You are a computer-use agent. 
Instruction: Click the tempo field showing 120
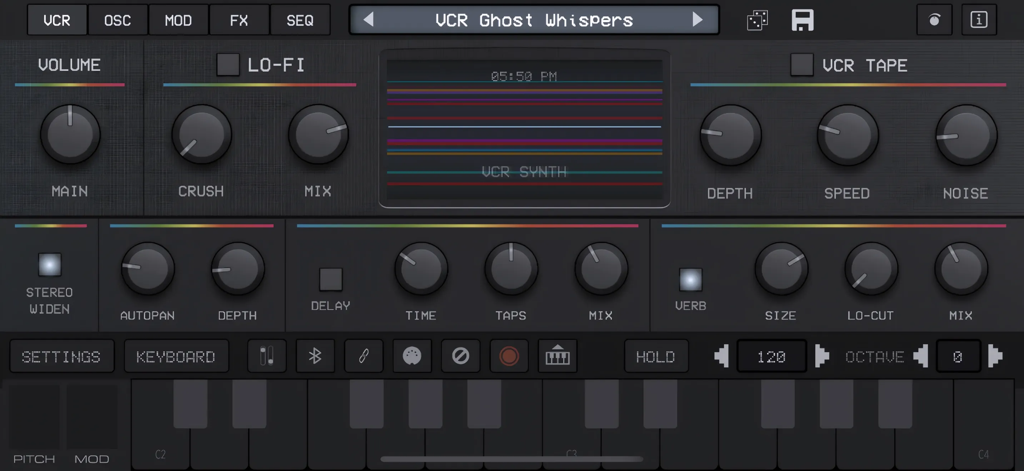click(x=771, y=357)
